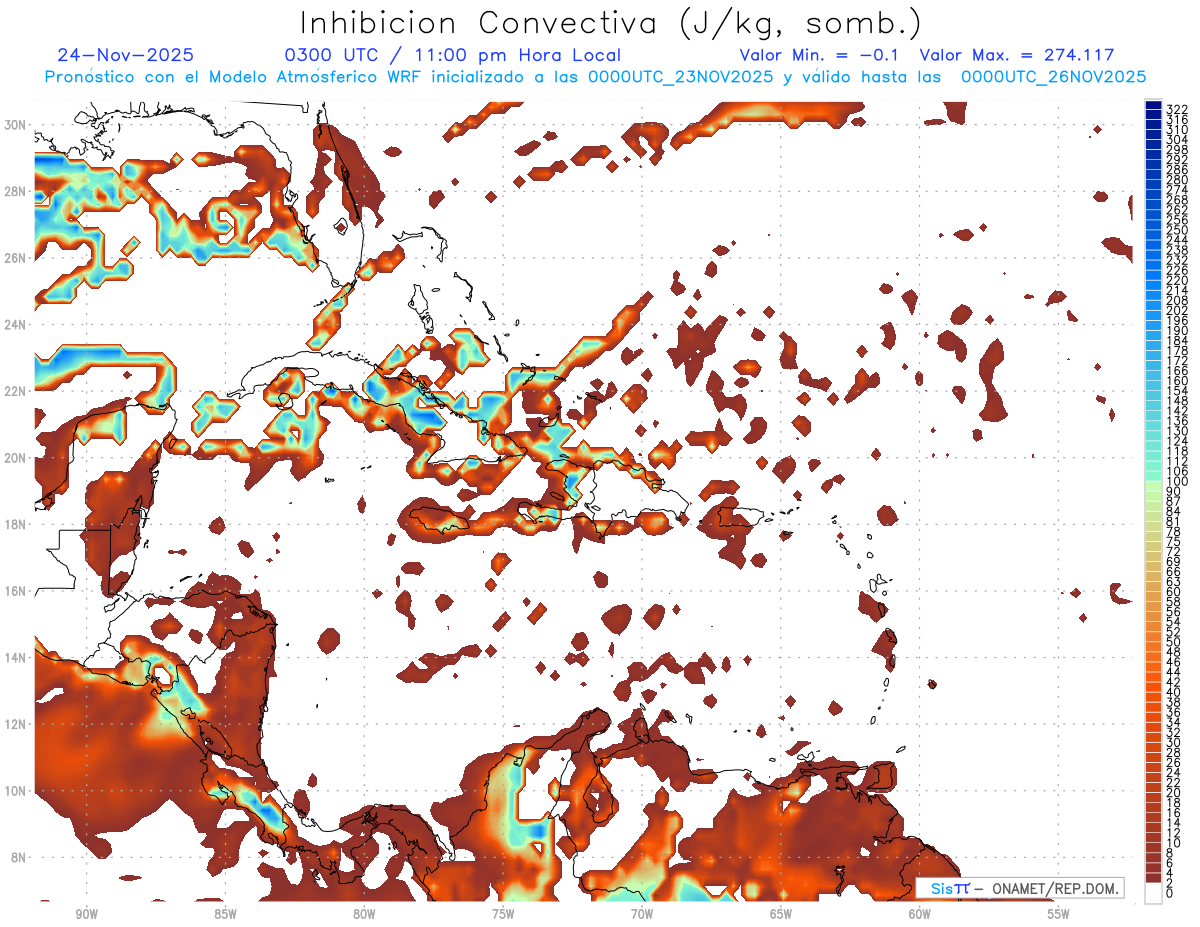Click the darkest blue swatch labeled 322
This screenshot has height=927, width=1200.
coord(1153,105)
